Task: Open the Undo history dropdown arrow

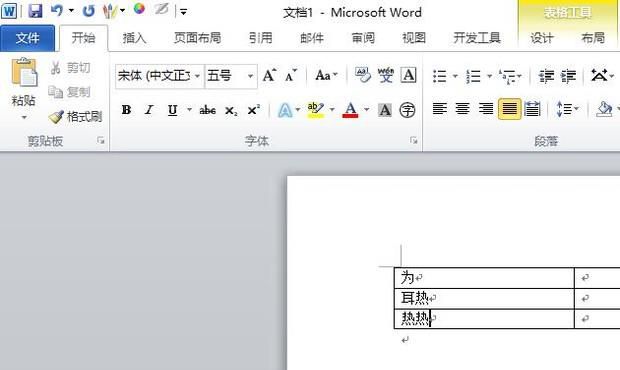Action: tap(71, 11)
